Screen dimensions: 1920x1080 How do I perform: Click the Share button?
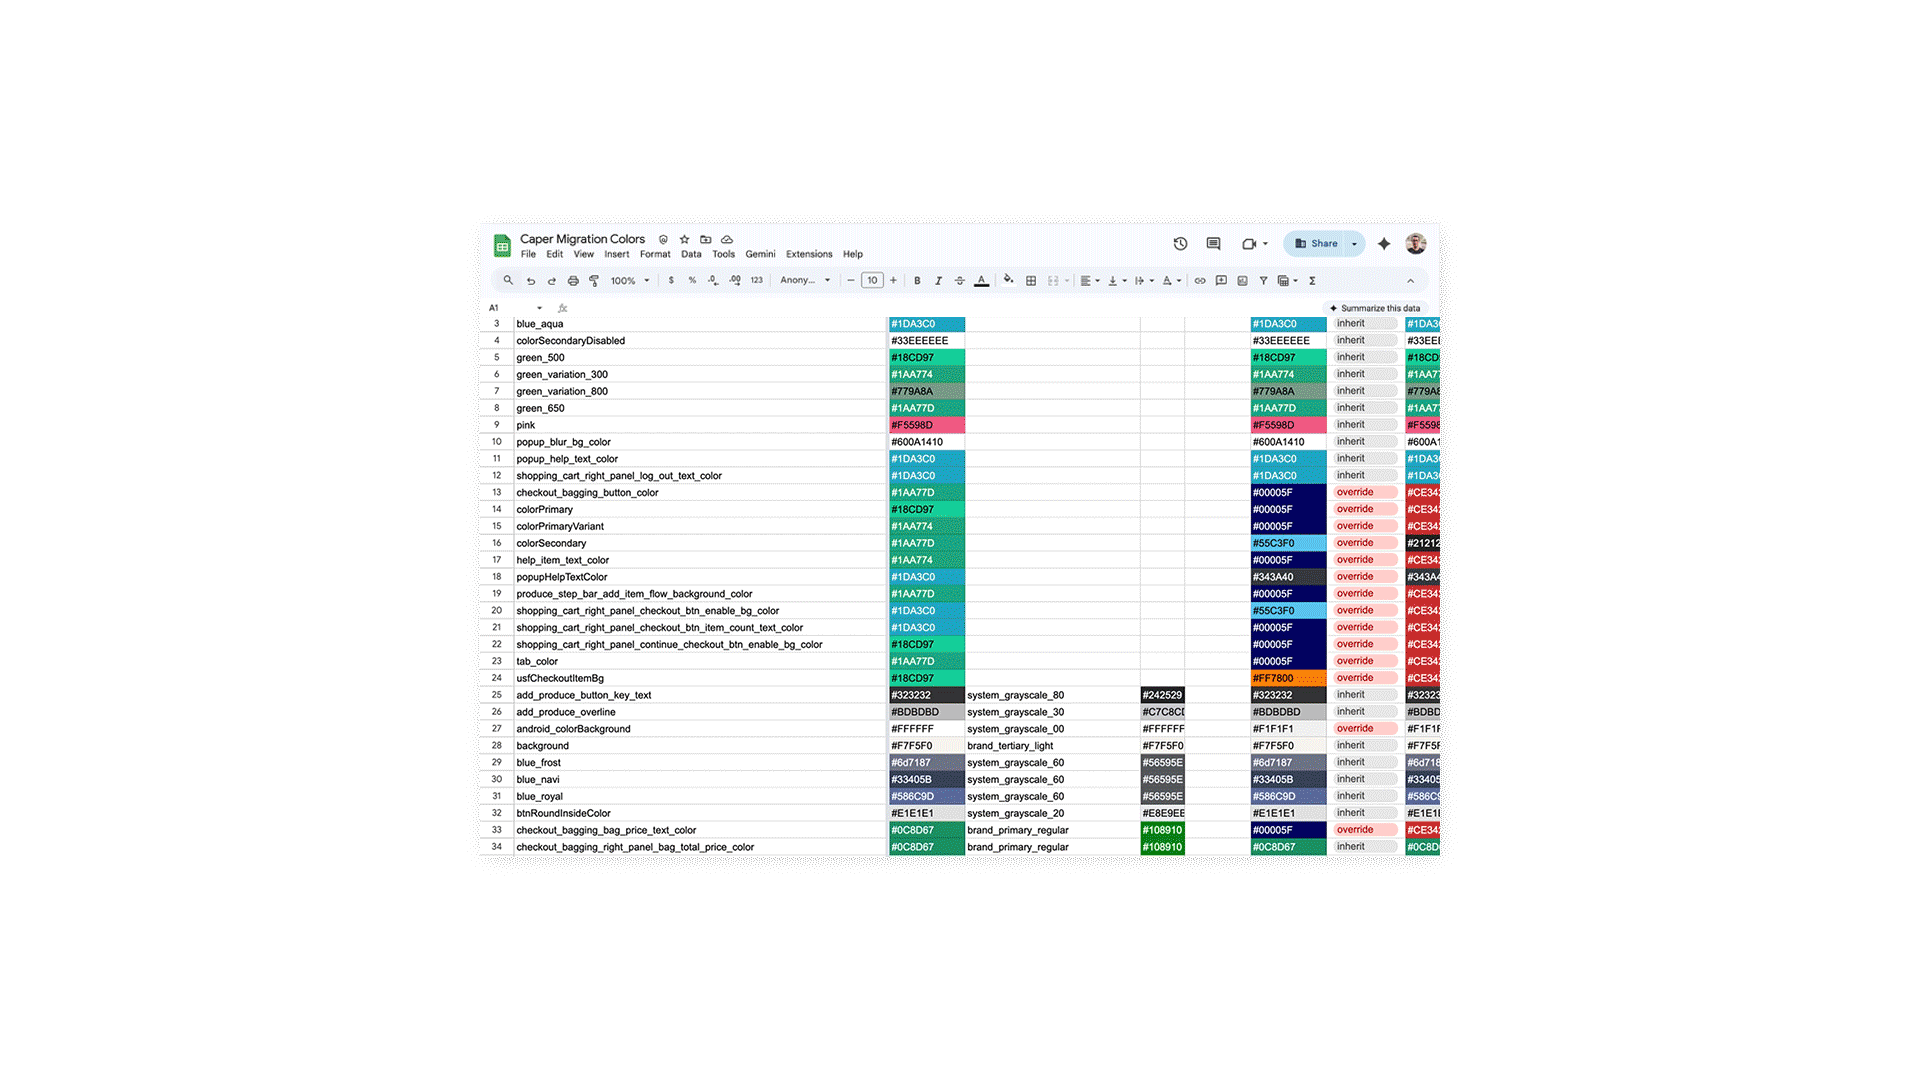(1316, 244)
